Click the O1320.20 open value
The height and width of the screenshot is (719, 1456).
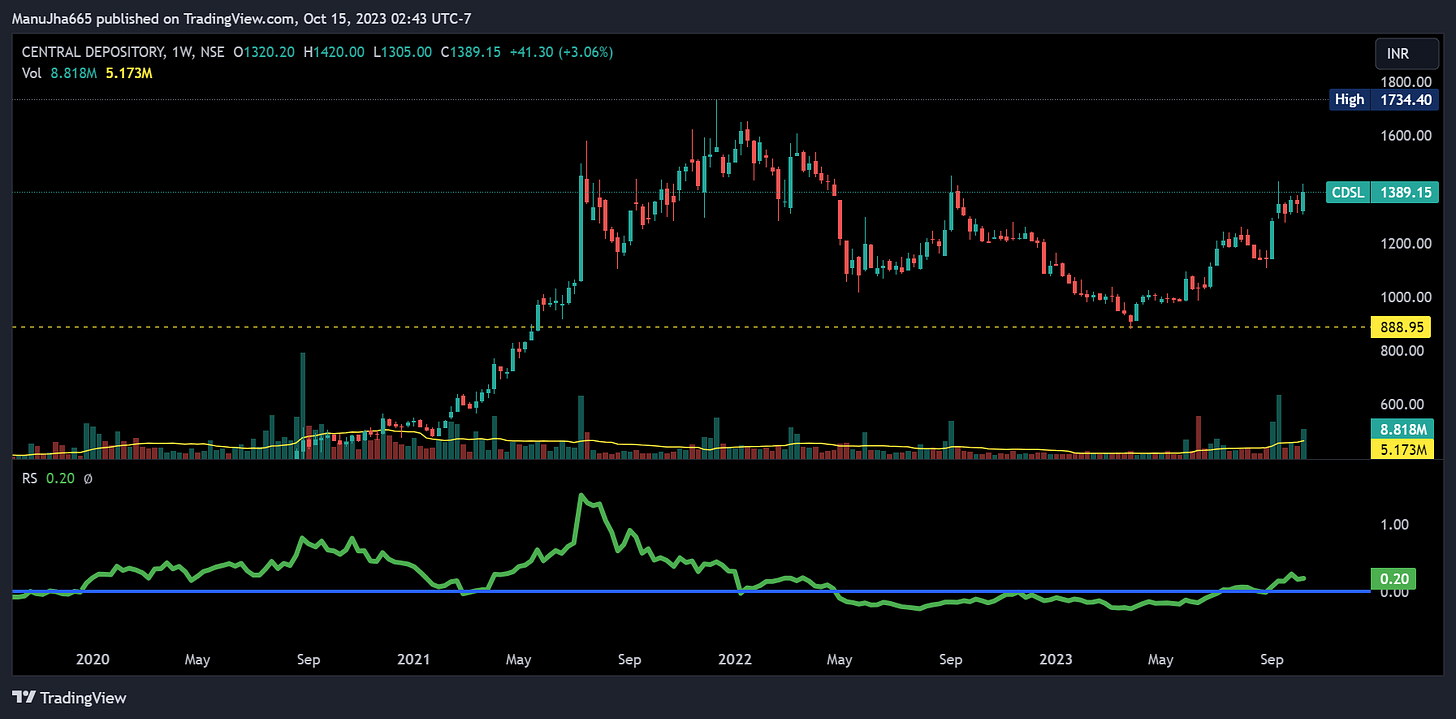[263, 52]
